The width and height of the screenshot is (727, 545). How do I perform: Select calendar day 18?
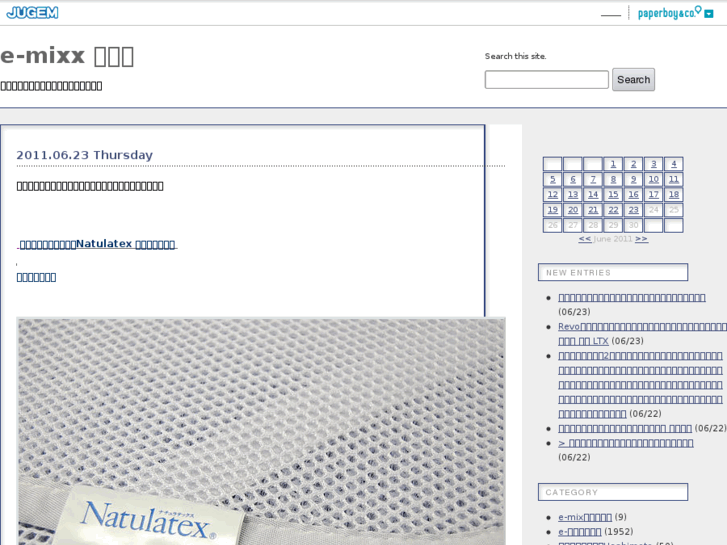tap(674, 194)
